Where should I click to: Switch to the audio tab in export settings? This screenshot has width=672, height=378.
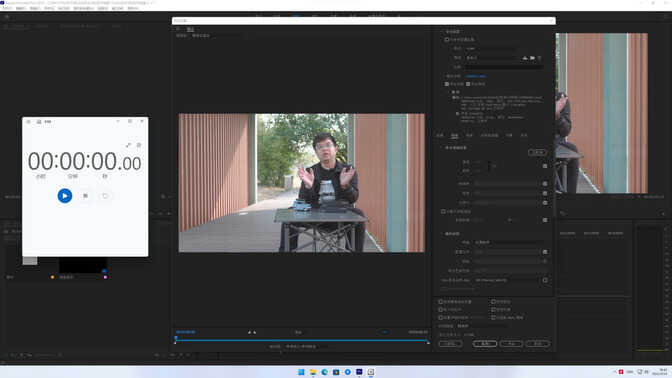tap(469, 135)
